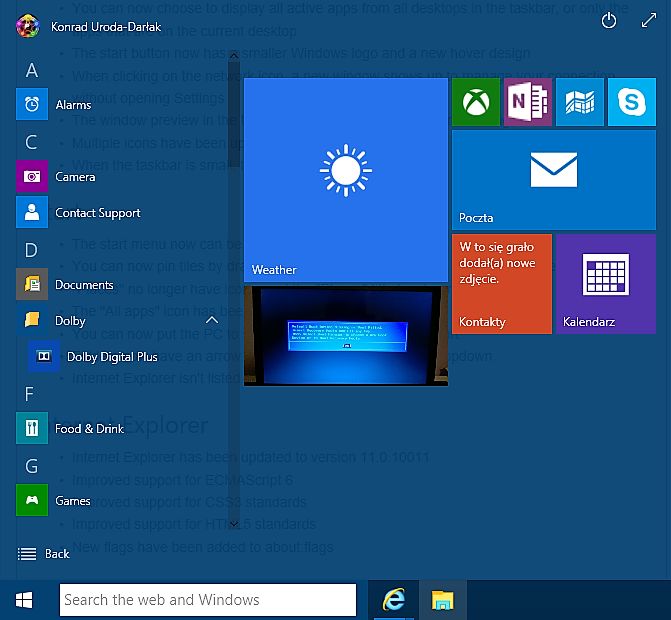Click the power button icon
671x620 pixels.
pos(609,20)
